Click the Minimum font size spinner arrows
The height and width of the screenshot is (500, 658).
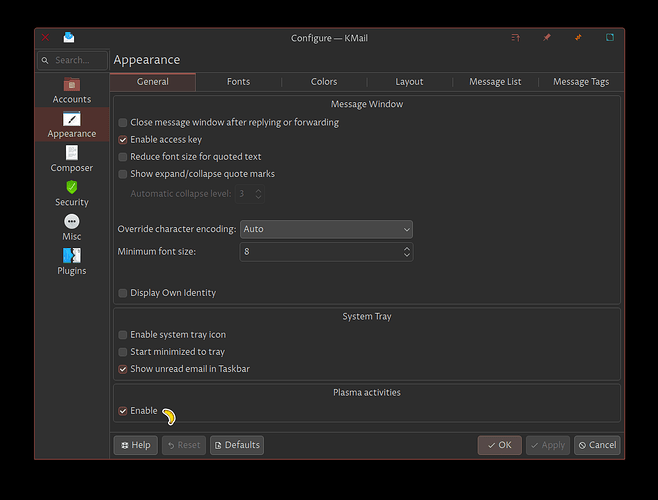pyautogui.click(x=406, y=252)
